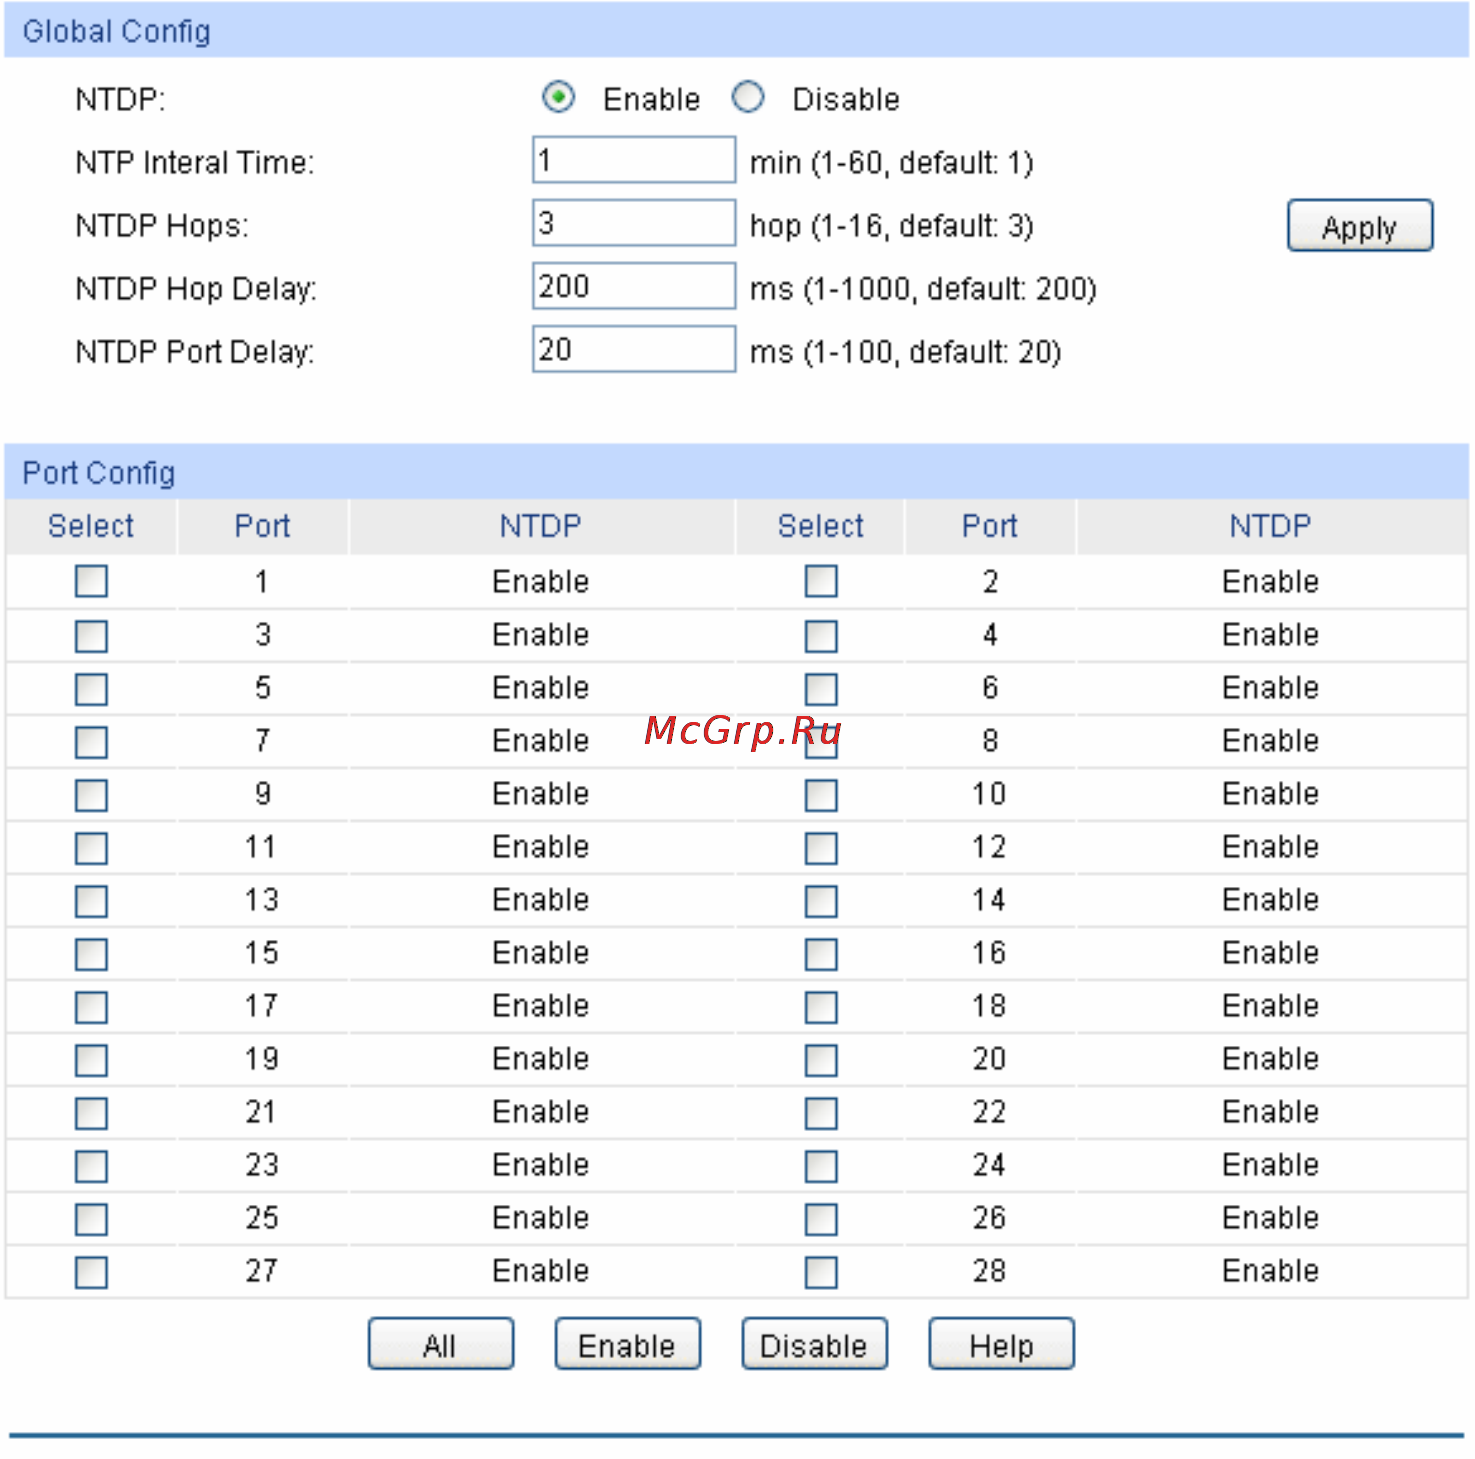Check the Select box for port 2

click(x=821, y=582)
